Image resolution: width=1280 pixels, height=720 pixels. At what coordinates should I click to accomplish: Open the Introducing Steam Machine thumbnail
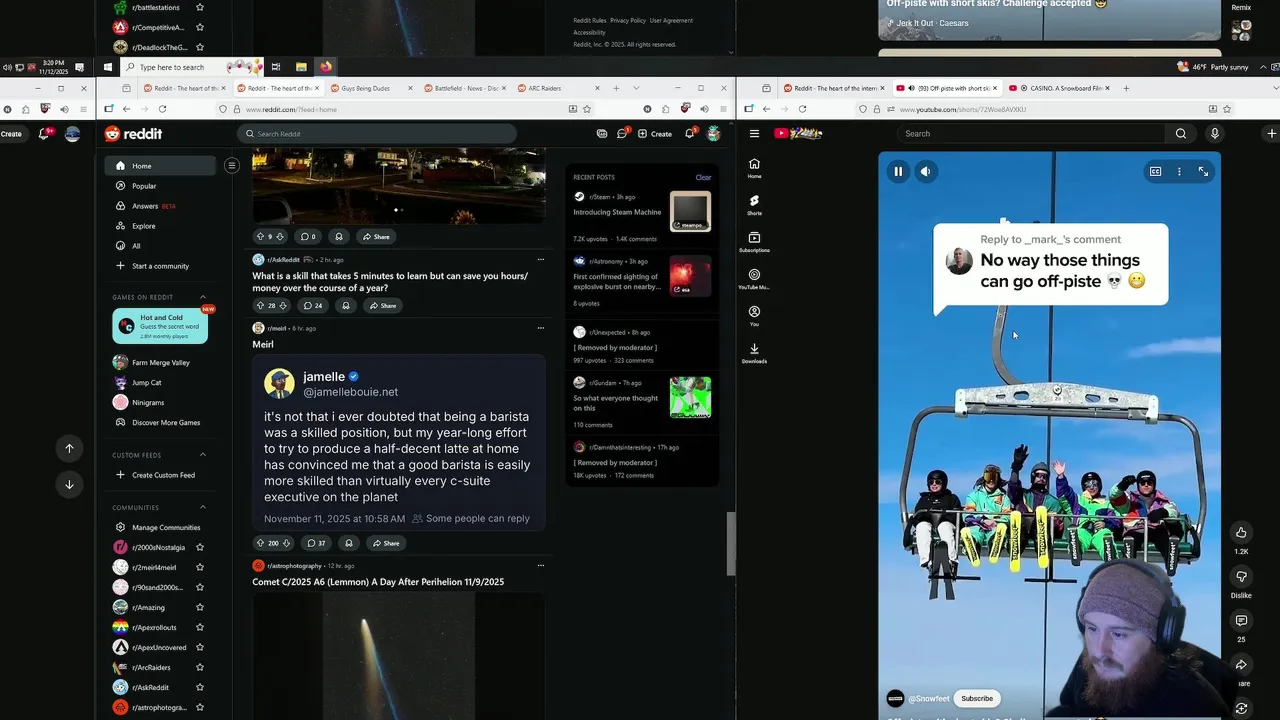(690, 211)
